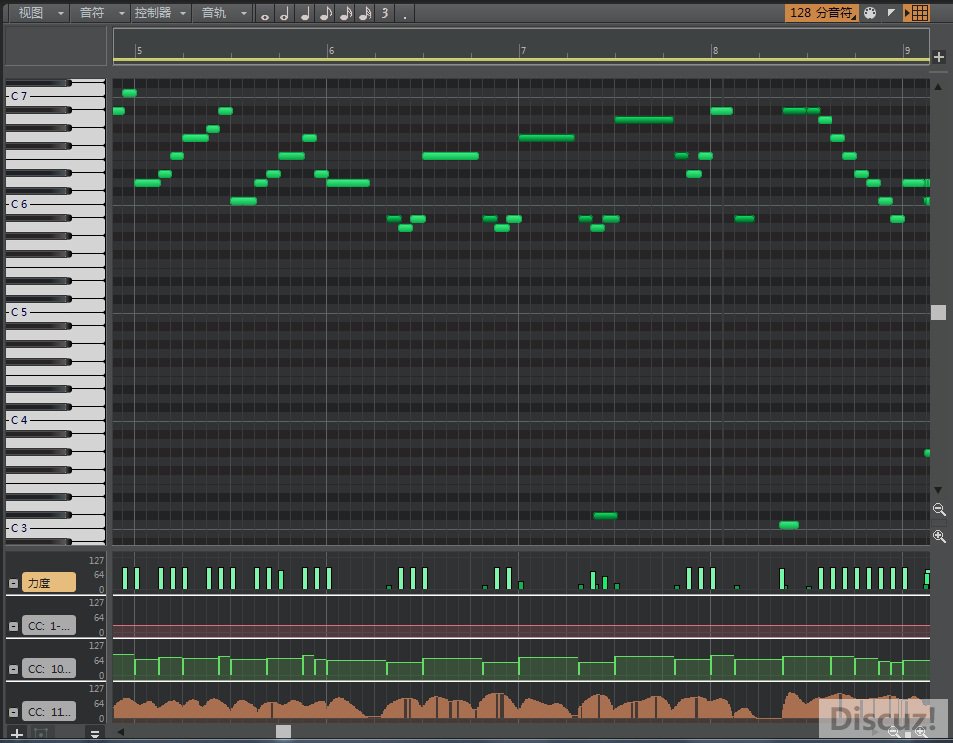Expand dropdown arrow beside 控制器
The height and width of the screenshot is (743, 953).
(x=183, y=13)
